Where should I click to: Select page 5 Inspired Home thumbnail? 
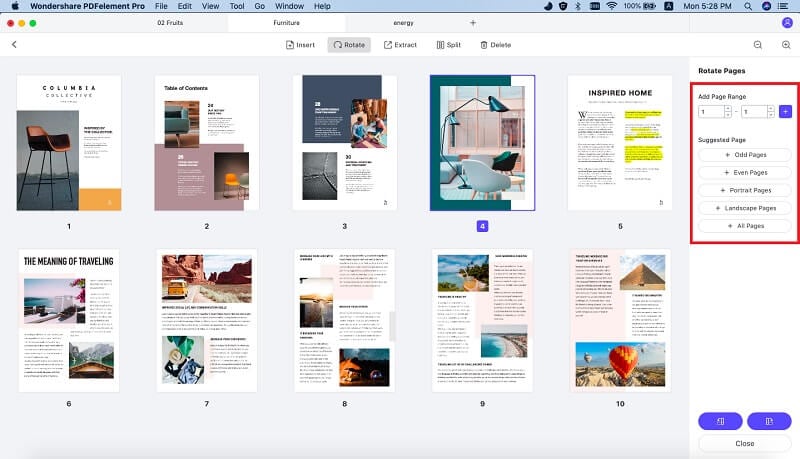click(620, 143)
